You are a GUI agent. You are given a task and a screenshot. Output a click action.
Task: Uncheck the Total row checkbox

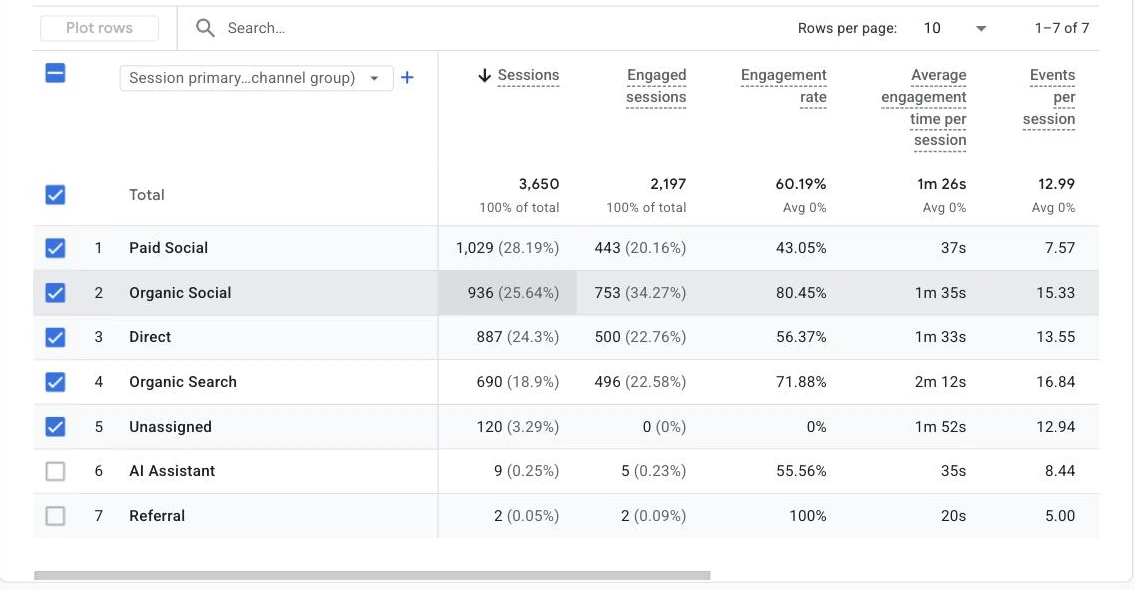coord(55,195)
